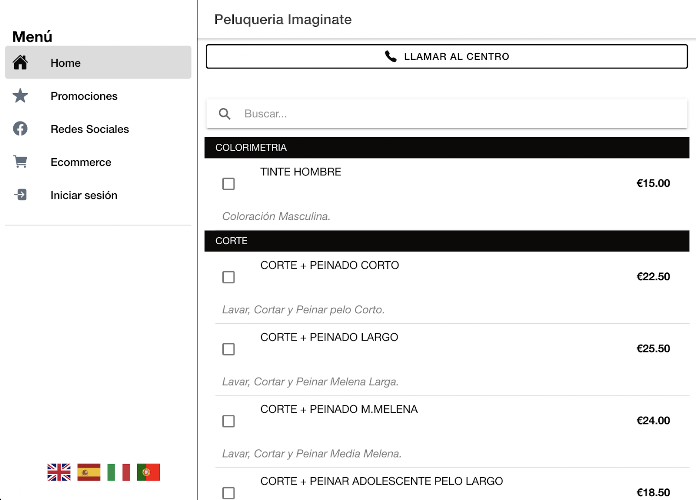
Task: Click the search magnifier icon
Action: 225,114
